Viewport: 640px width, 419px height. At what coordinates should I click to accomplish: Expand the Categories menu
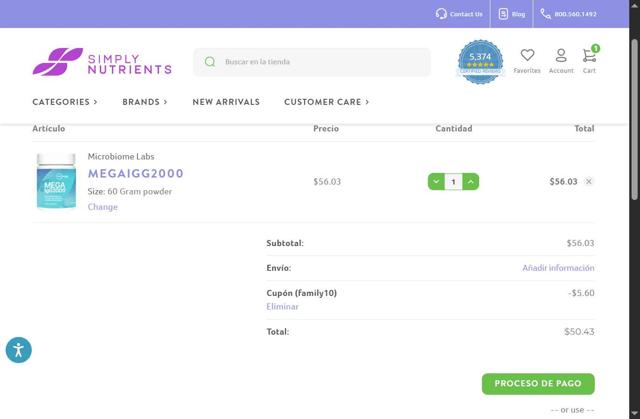(65, 102)
